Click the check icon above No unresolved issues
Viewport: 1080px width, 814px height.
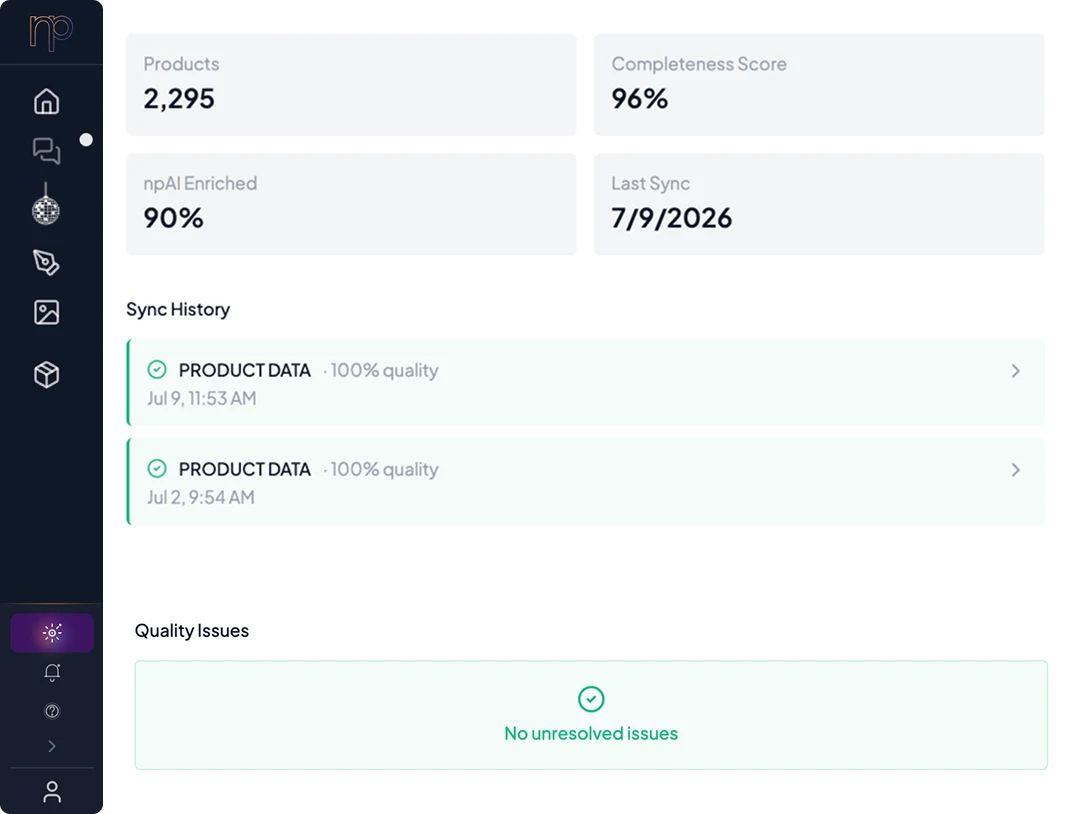coord(591,699)
